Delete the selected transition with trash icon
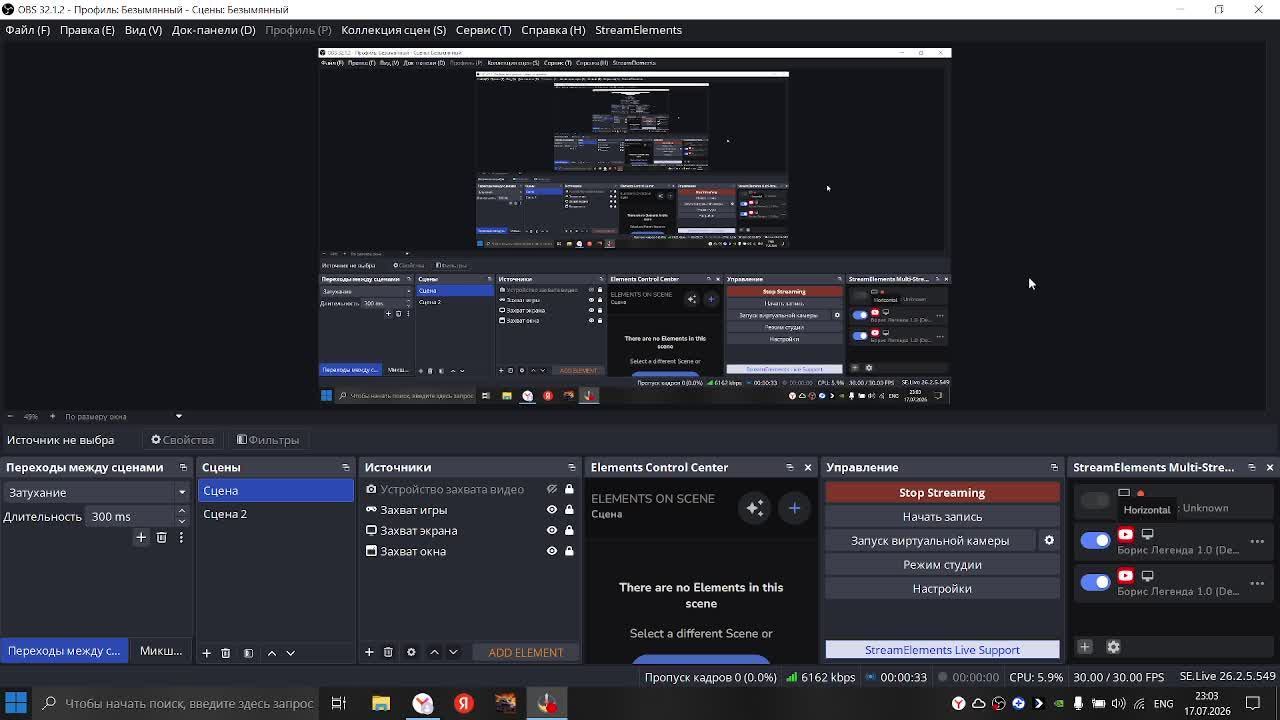 [x=161, y=538]
